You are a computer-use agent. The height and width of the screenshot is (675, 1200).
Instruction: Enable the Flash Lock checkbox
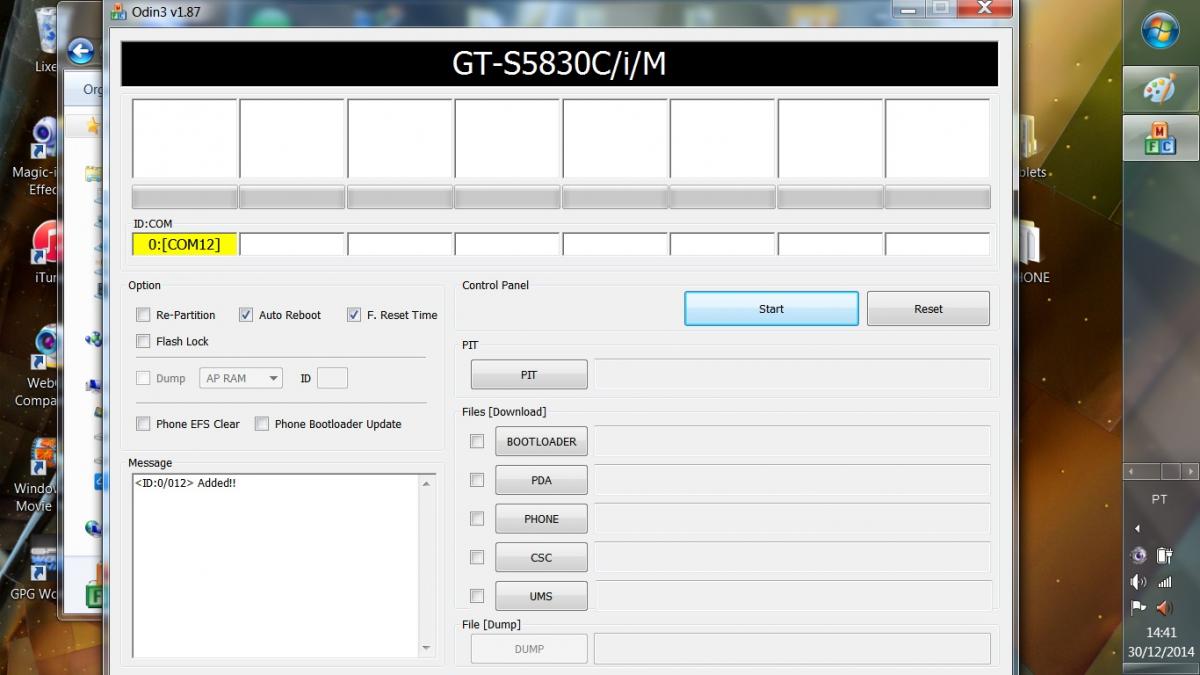tap(143, 341)
